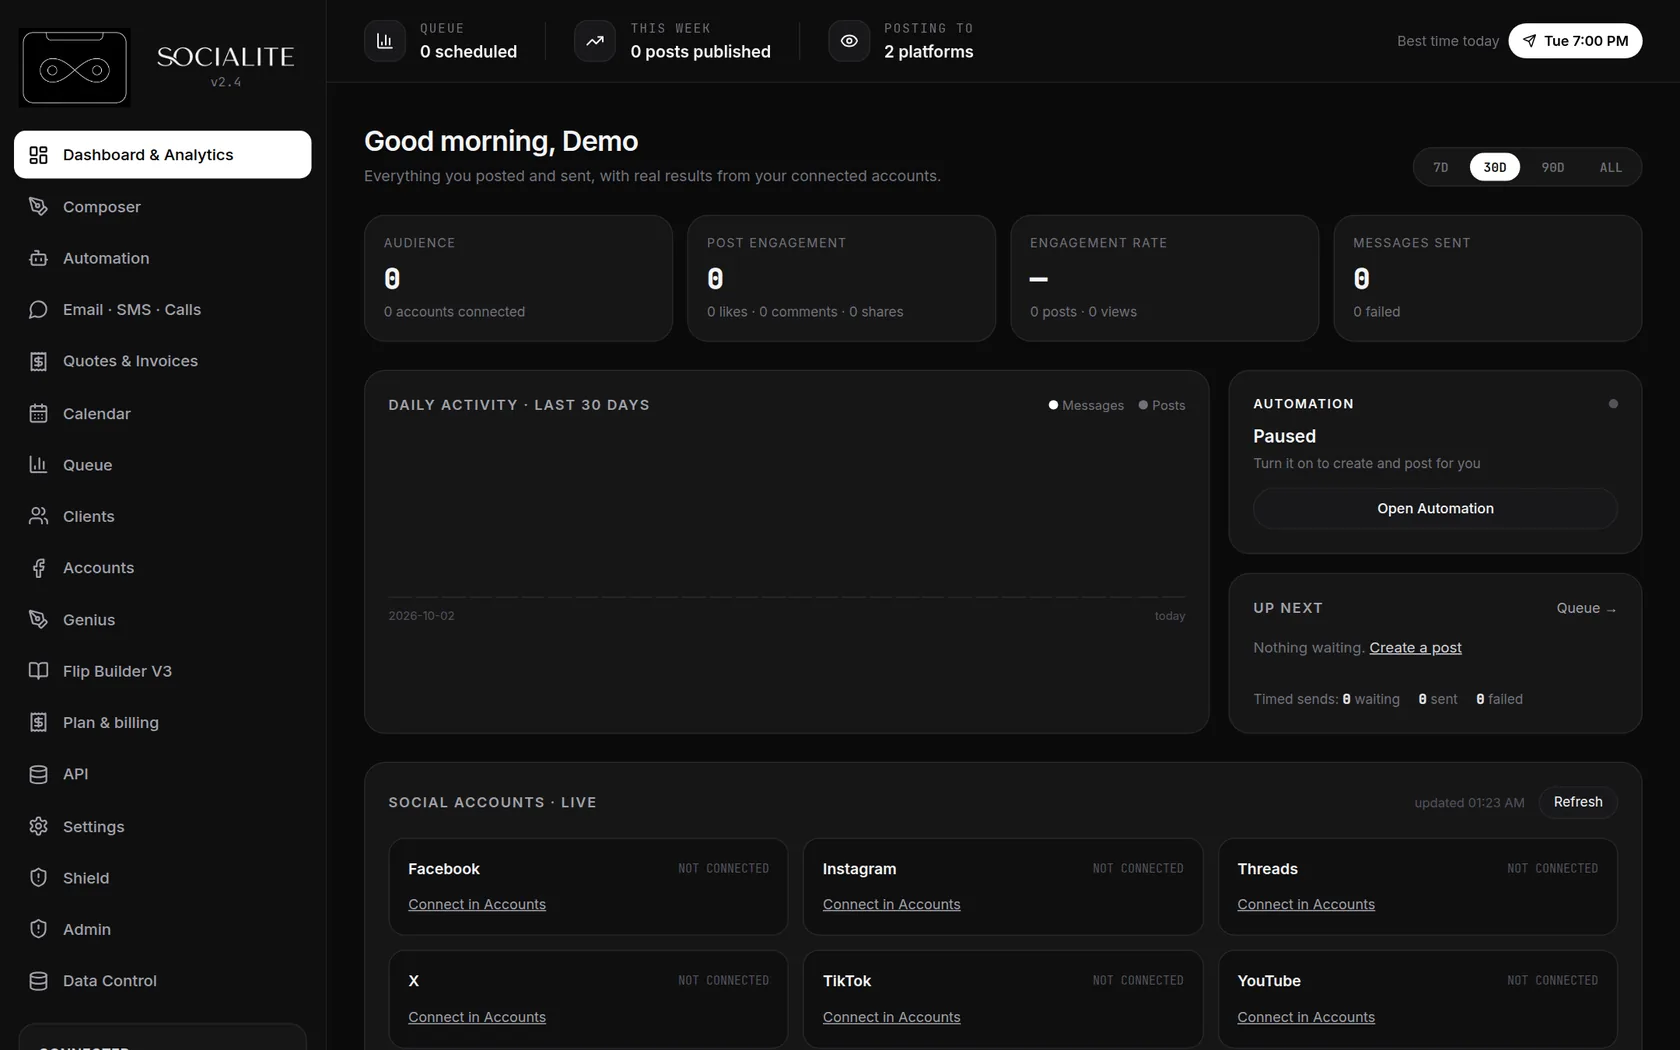
Task: Click the Clients people icon
Action: click(x=38, y=516)
